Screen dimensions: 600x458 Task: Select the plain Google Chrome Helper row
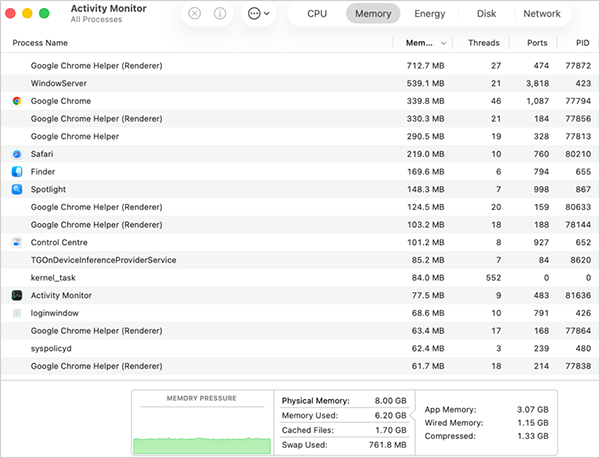300,136
